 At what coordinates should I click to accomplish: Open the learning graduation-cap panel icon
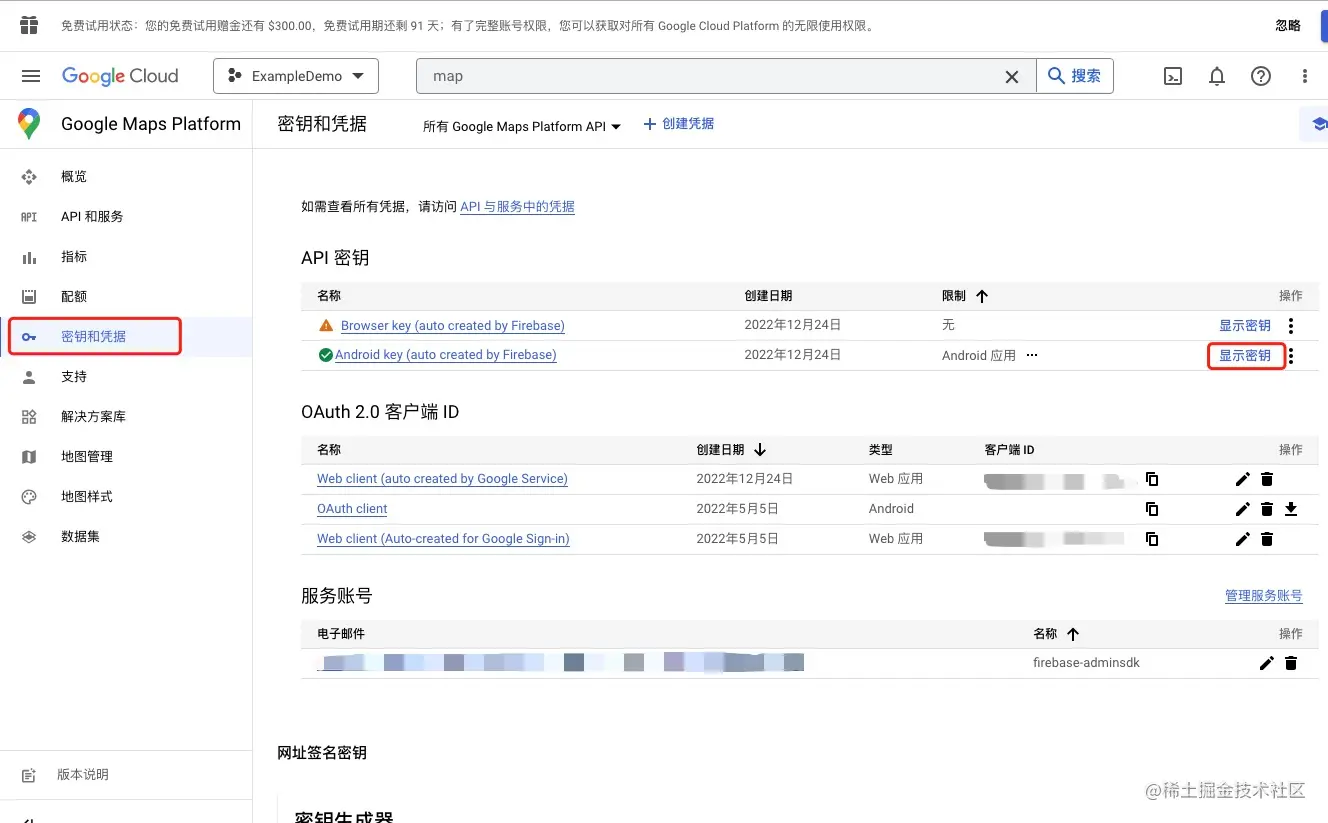pyautogui.click(x=1318, y=124)
